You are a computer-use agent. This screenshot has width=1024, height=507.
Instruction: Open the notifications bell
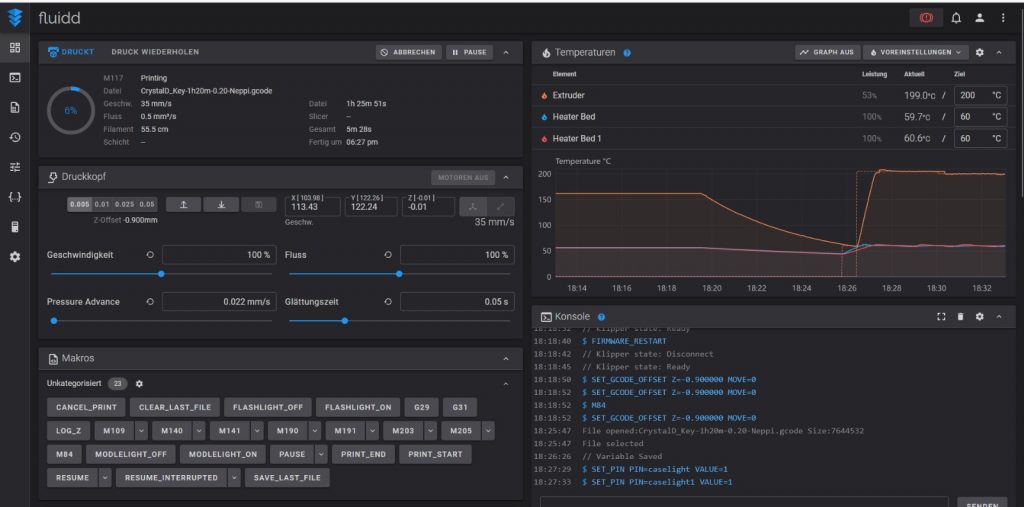(956, 18)
